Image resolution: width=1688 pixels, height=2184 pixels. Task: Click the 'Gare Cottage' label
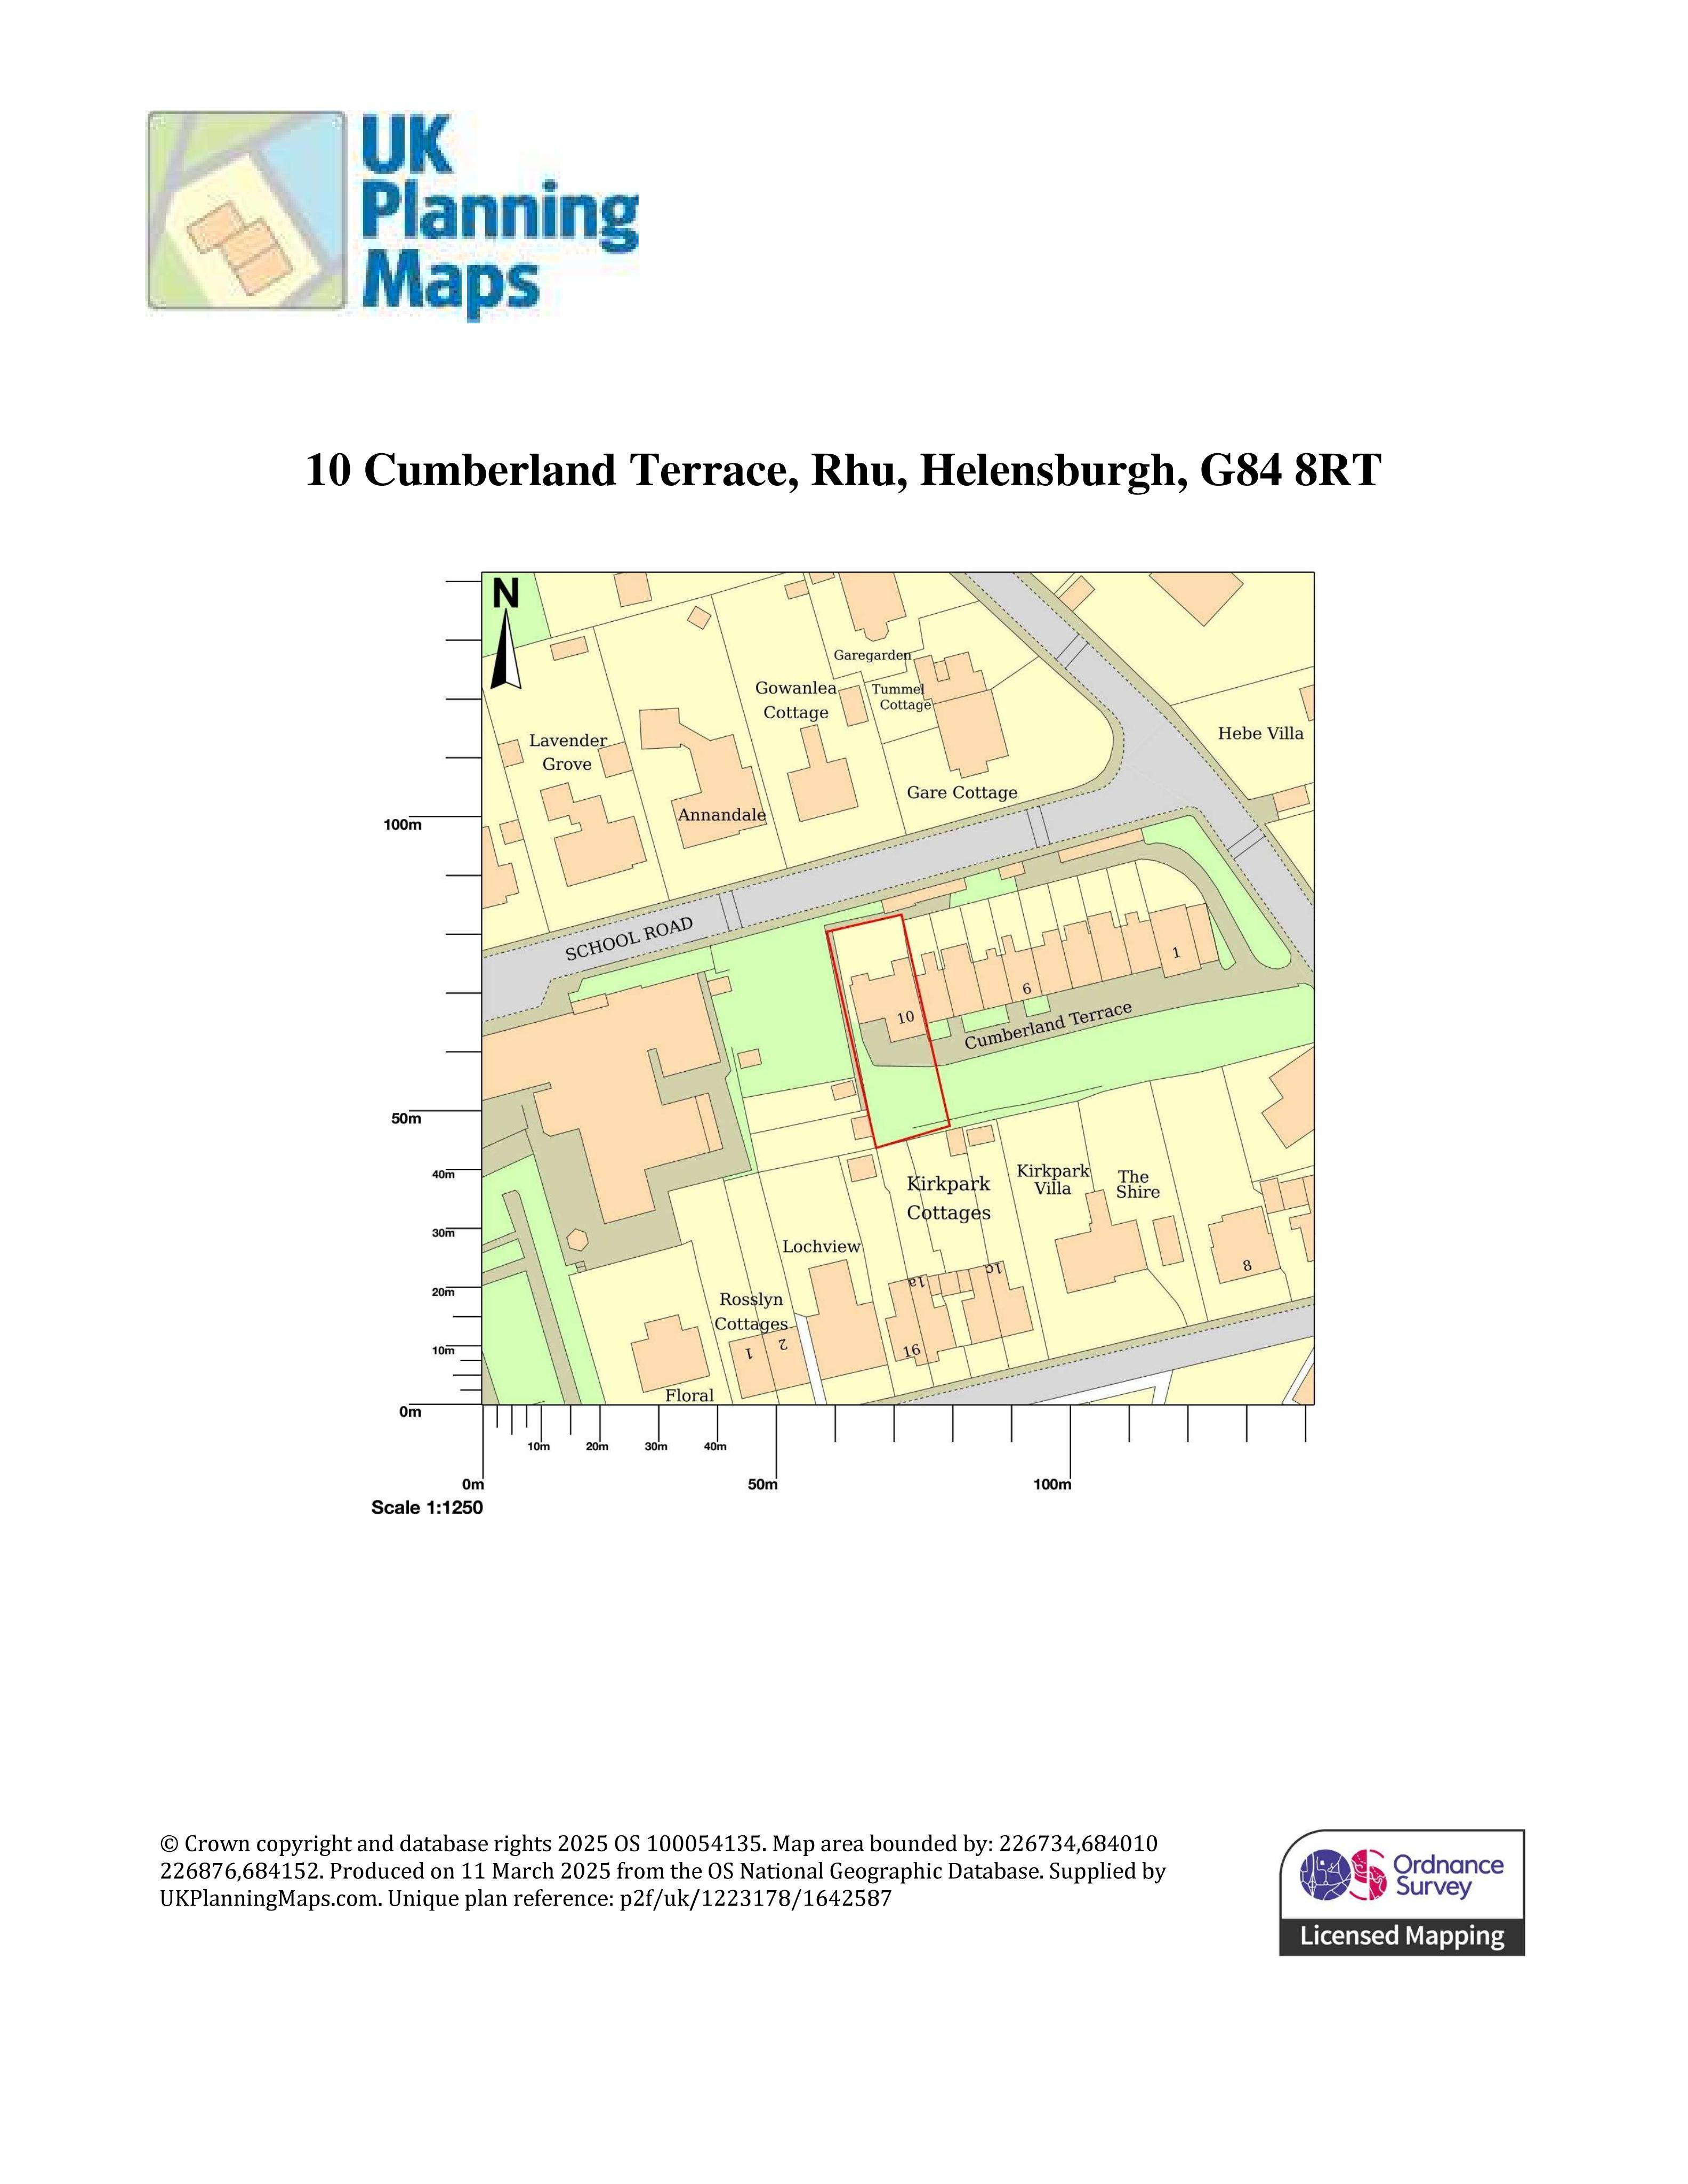point(962,793)
